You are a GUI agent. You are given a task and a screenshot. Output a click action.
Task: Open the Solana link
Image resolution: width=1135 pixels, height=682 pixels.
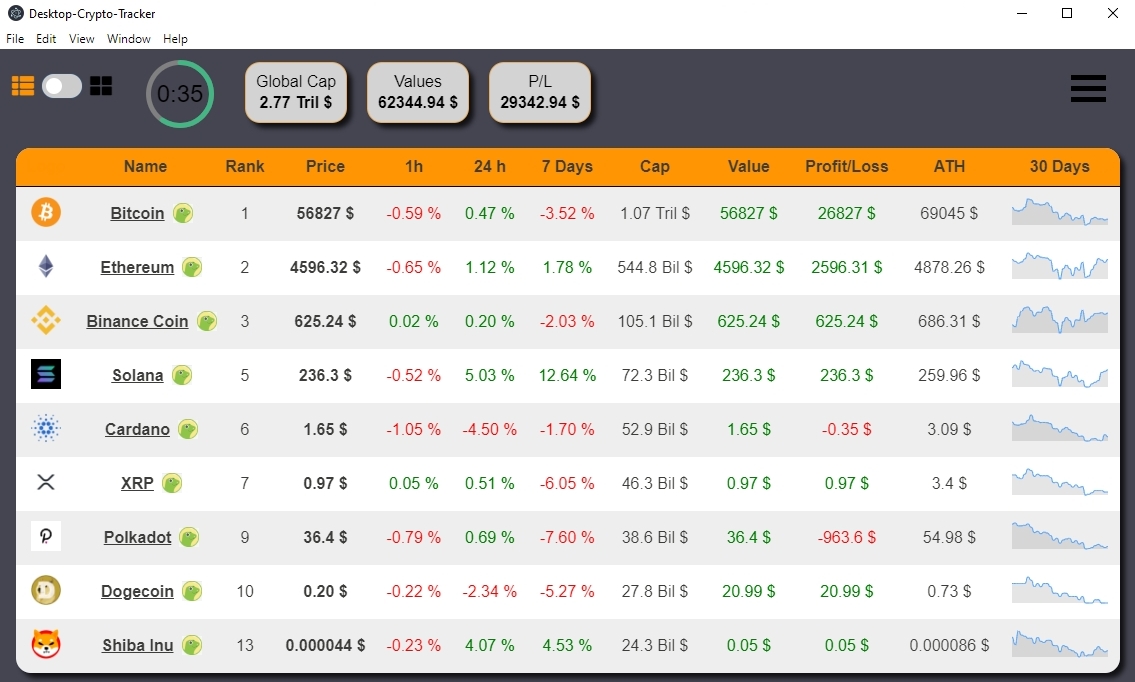(x=137, y=375)
